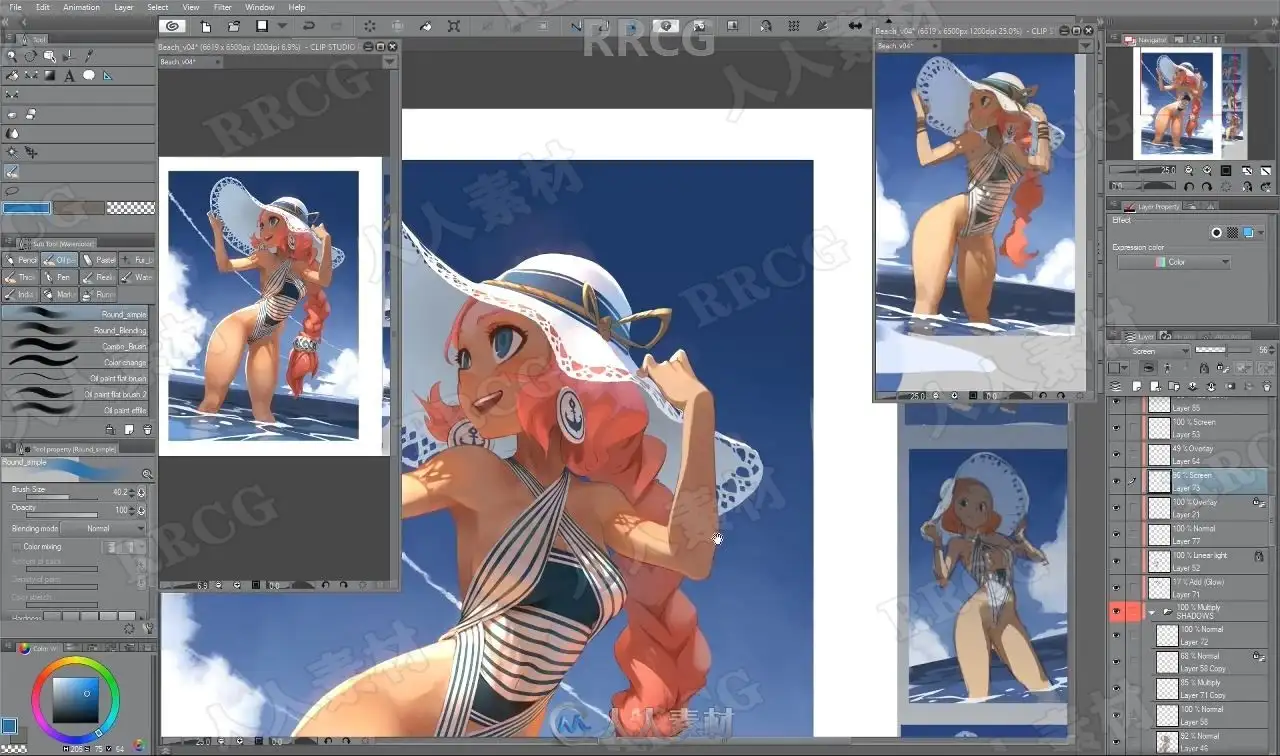Hide the SHADOWS folder
Image resolution: width=1280 pixels, height=756 pixels.
click(1117, 612)
